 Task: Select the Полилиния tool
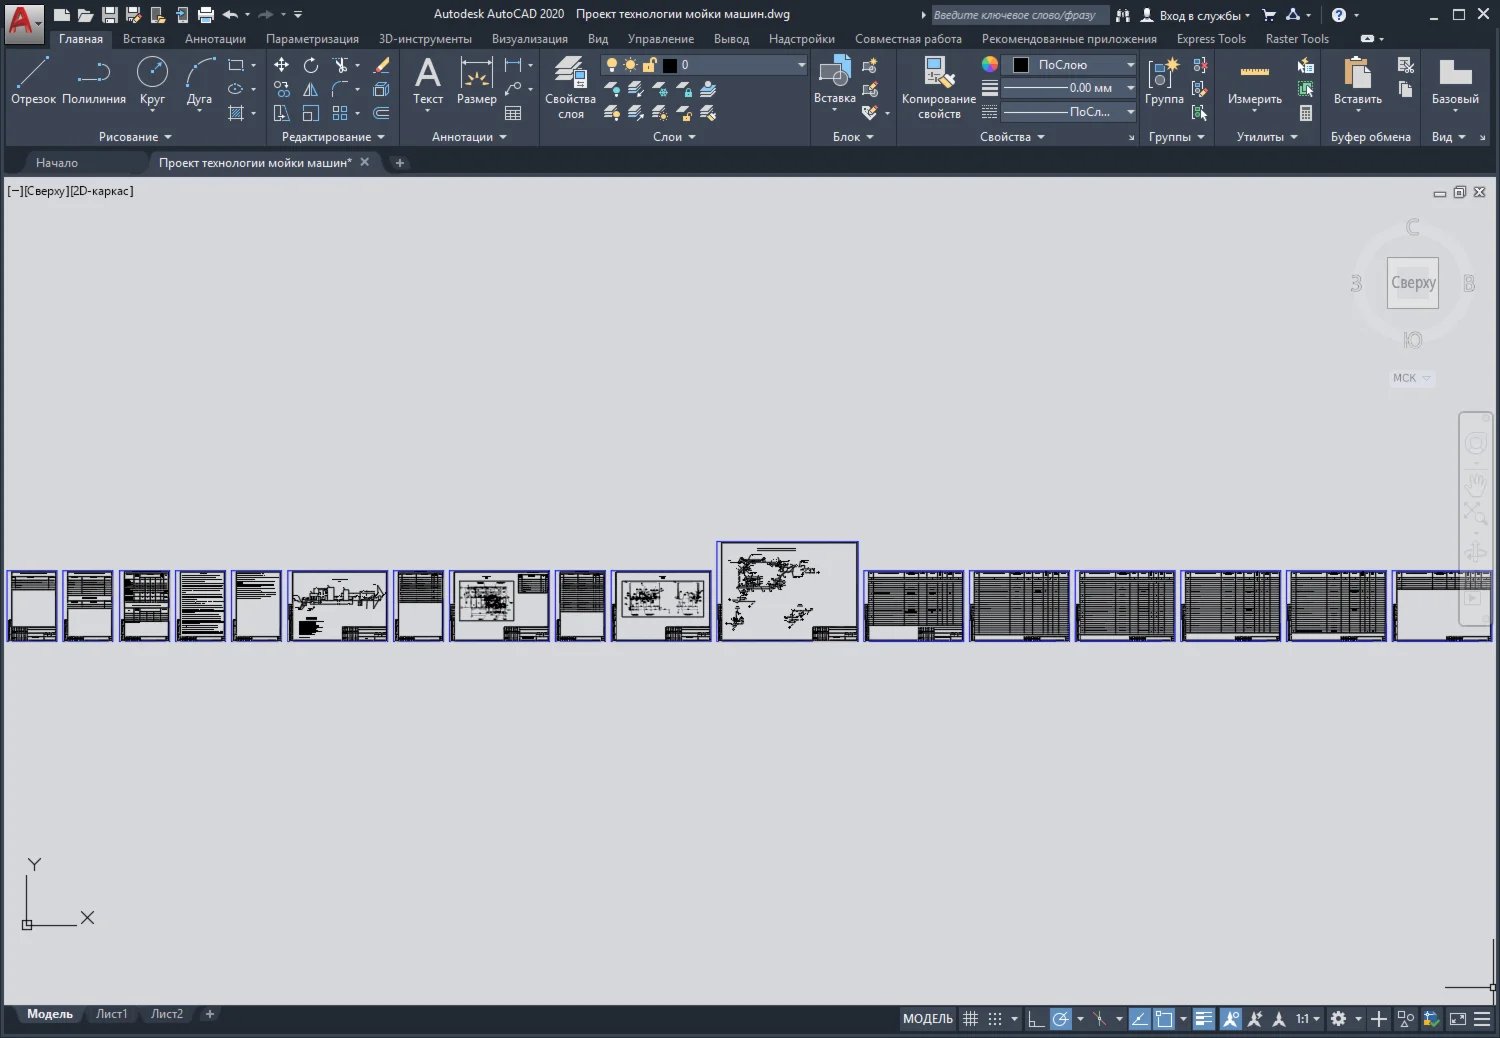click(x=94, y=80)
